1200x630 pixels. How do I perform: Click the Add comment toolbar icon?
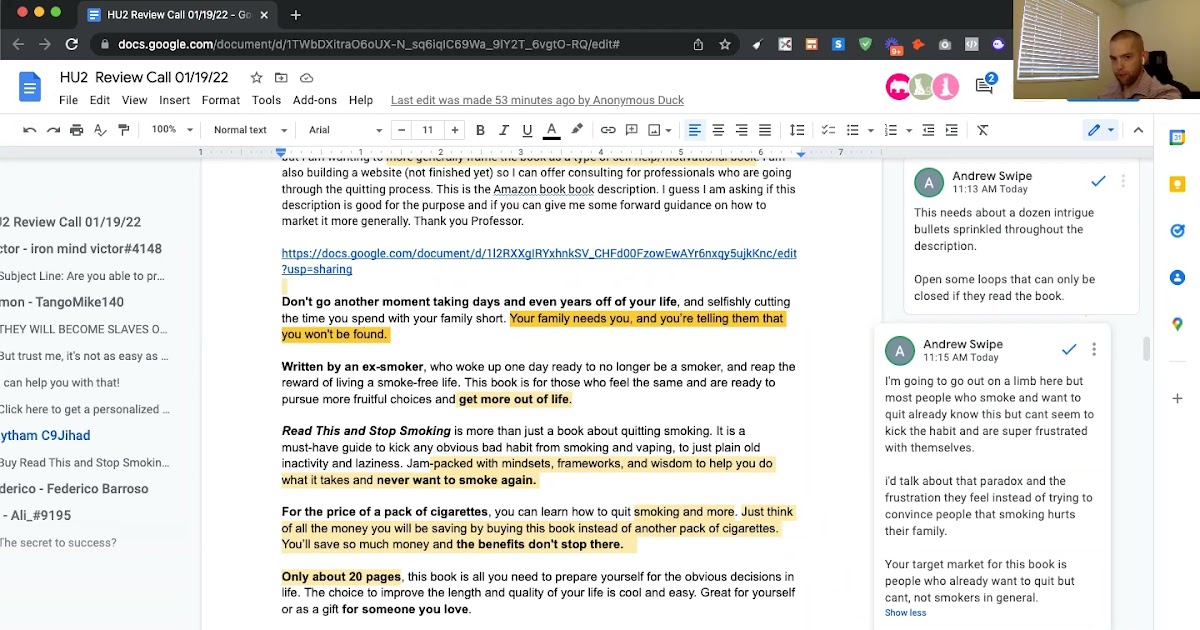[631, 130]
